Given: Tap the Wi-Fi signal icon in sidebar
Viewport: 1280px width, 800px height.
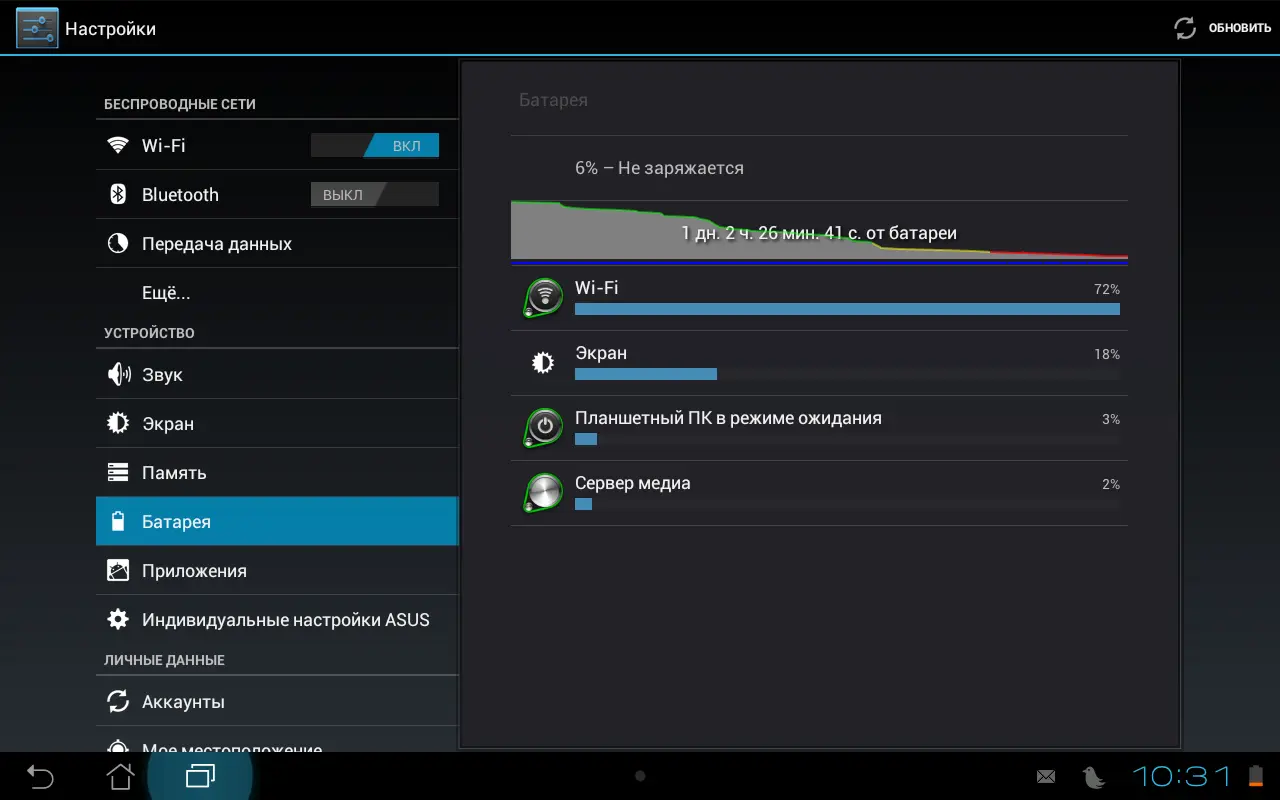Looking at the screenshot, I should (118, 145).
